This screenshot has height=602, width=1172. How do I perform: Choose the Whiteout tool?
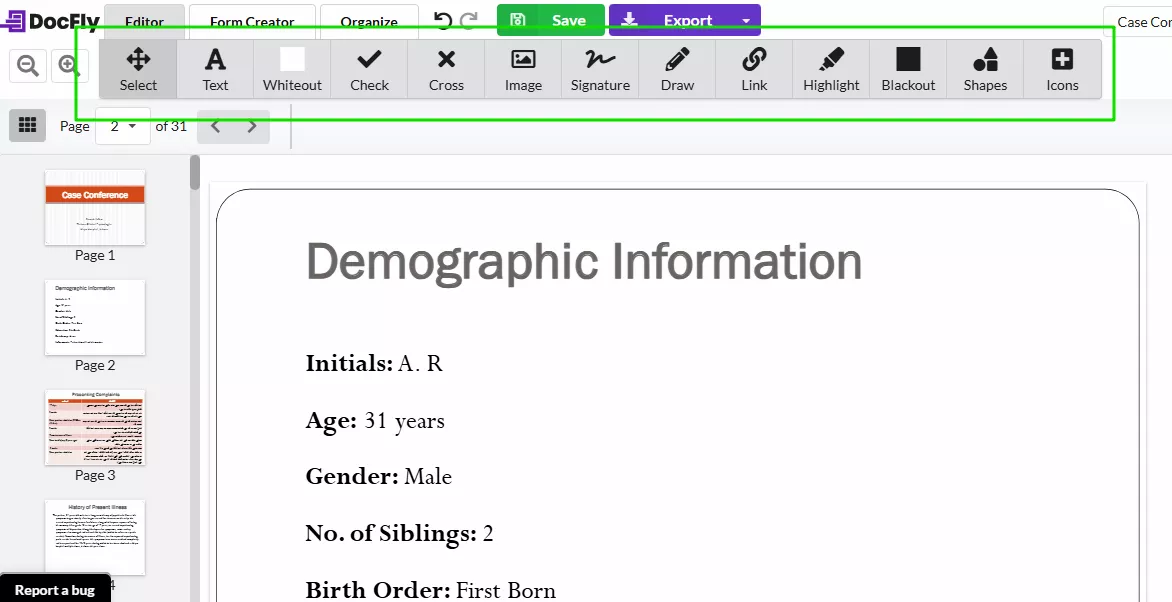(292, 69)
